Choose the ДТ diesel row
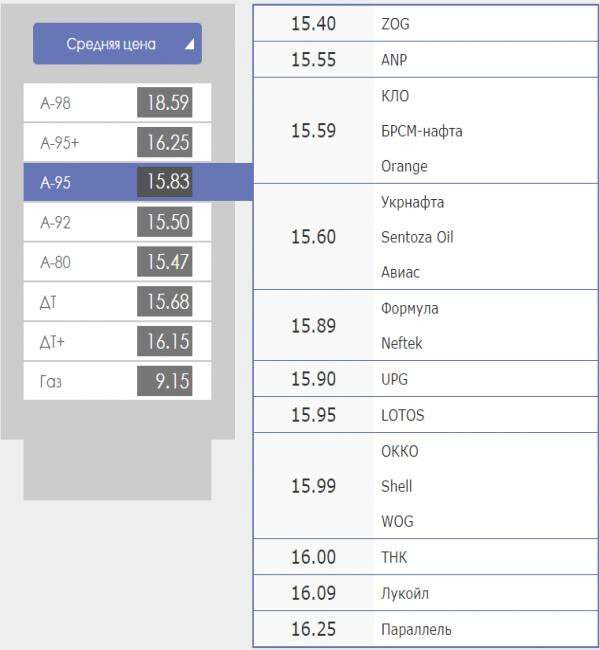This screenshot has height=650, width=600. (117, 302)
